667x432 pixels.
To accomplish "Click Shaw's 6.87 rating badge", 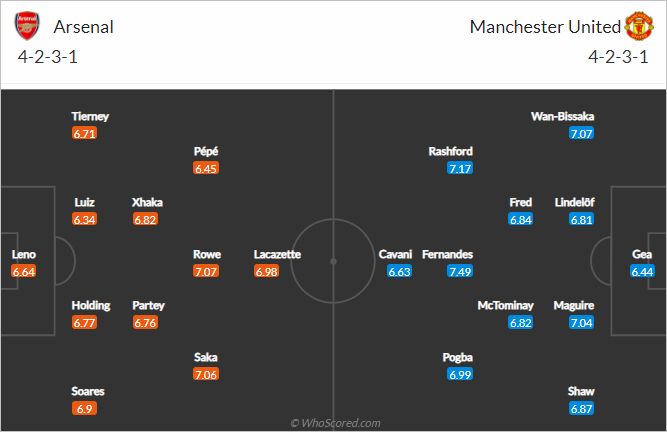I will (x=581, y=409).
